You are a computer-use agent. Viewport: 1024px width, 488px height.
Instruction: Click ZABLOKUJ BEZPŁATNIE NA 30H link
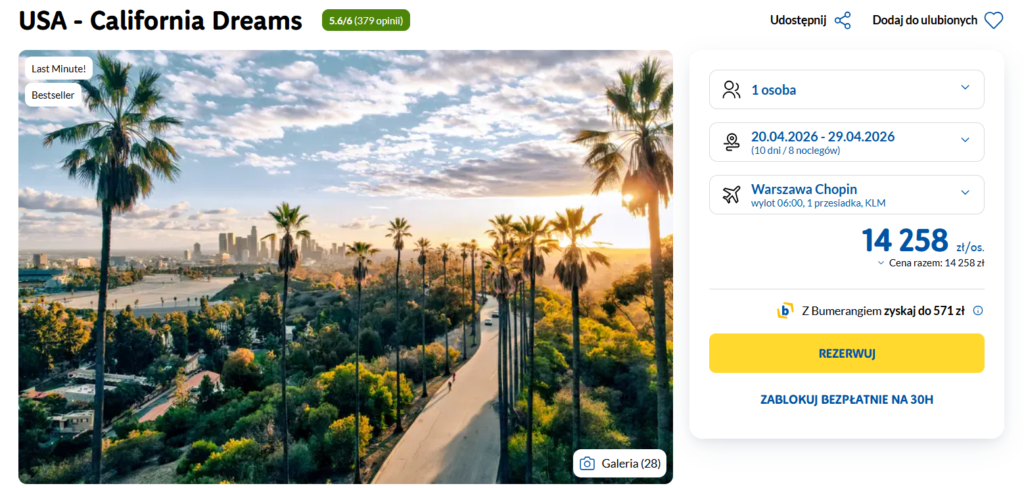point(846,400)
